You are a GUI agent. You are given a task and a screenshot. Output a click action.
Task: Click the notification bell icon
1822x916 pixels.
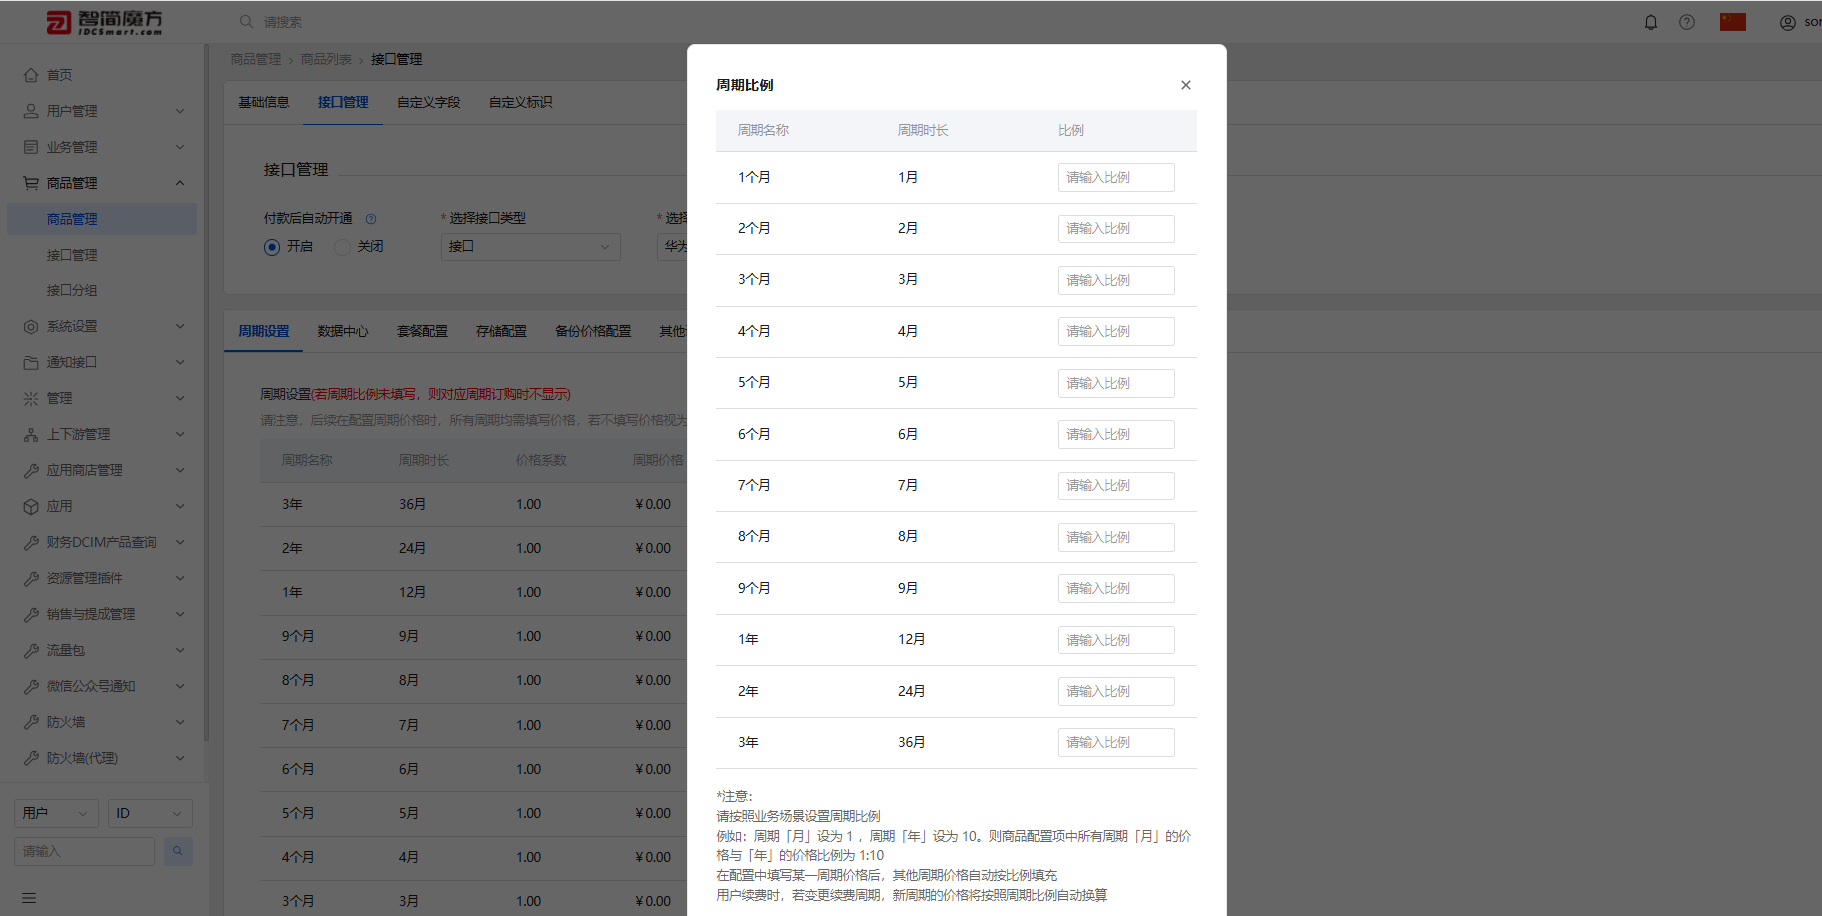click(1651, 22)
